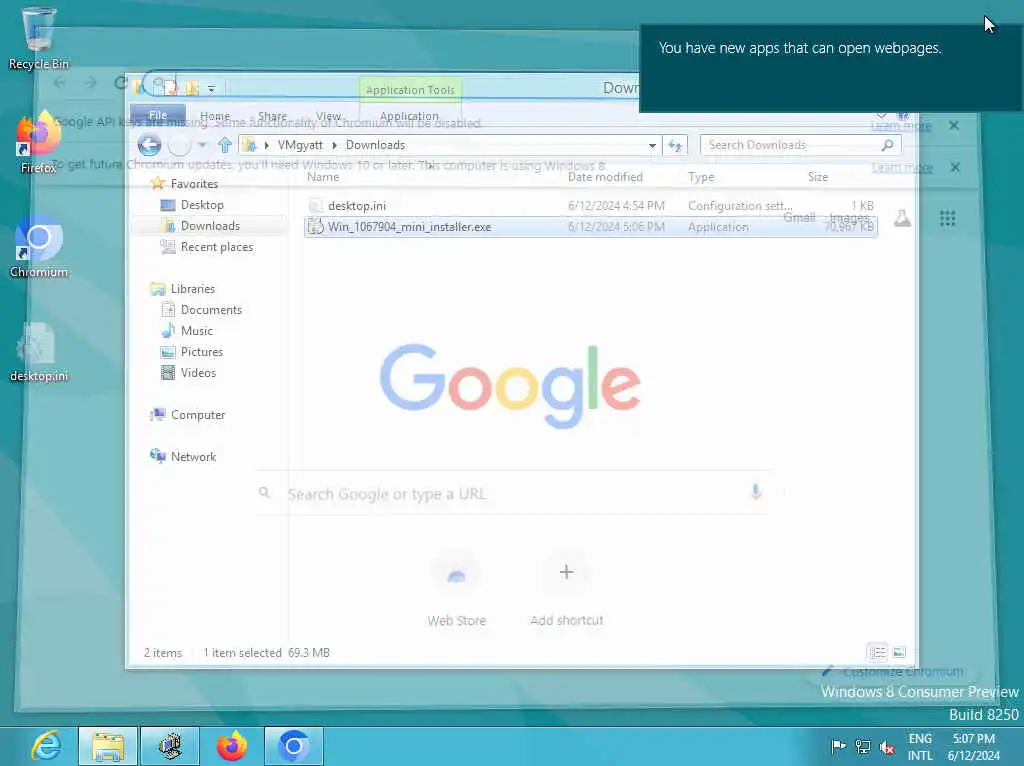Refresh the Downloads folder address bar
This screenshot has height=766, width=1024.
675,145
